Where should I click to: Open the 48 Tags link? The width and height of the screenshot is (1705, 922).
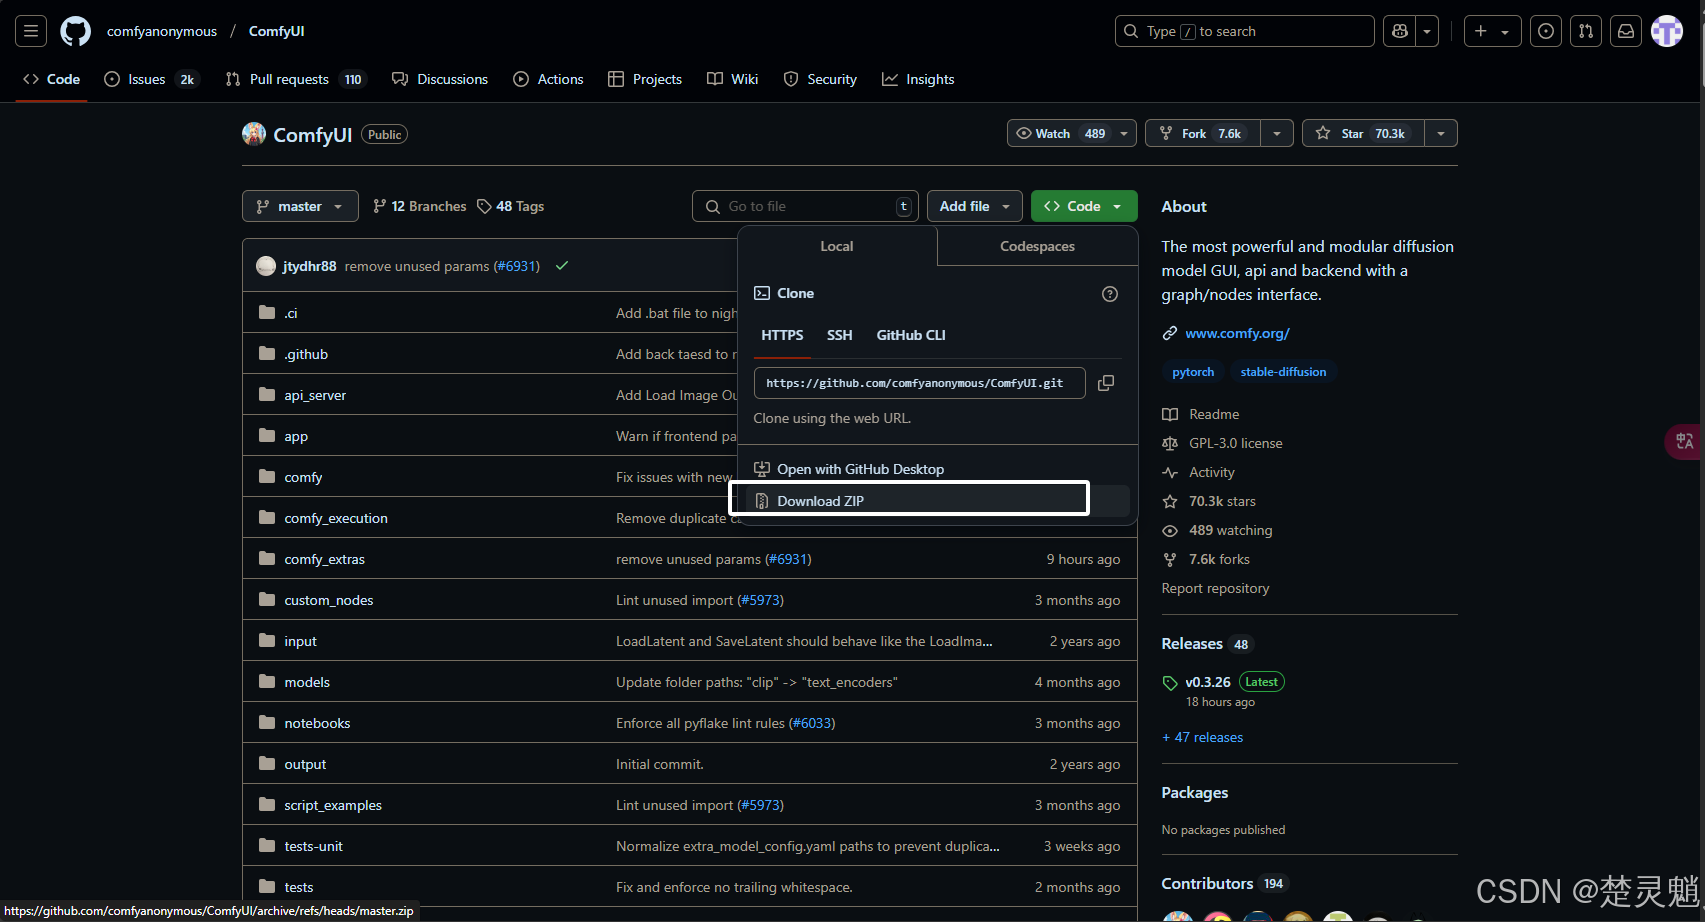[511, 206]
